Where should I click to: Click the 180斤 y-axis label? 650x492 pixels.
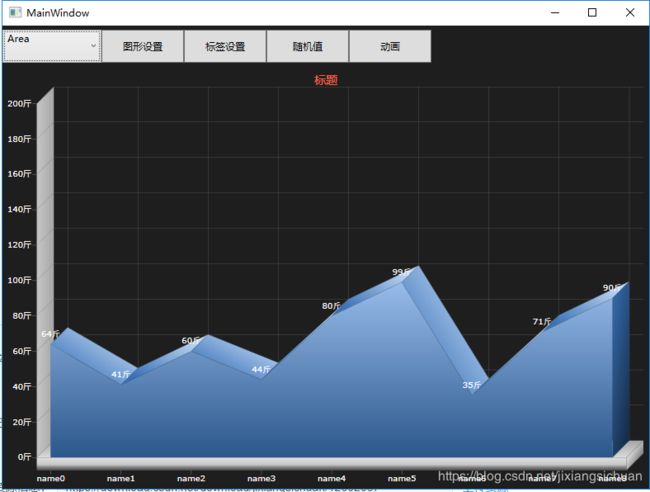point(19,138)
